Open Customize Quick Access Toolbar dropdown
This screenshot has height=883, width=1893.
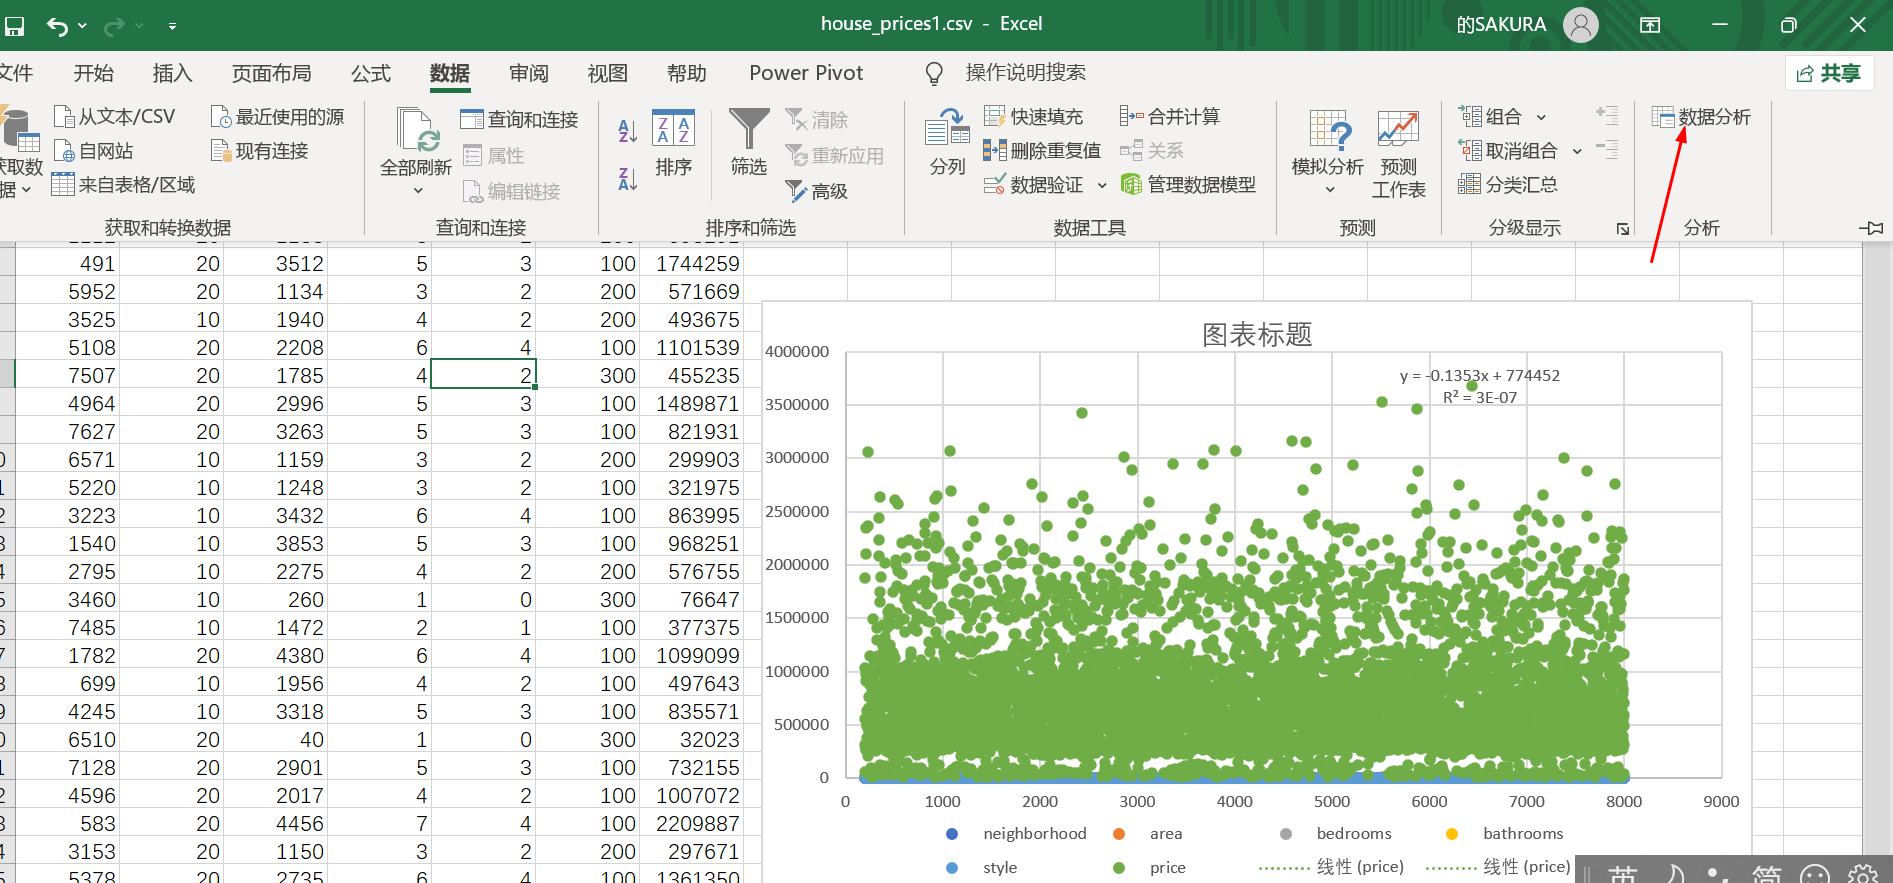pyautogui.click(x=172, y=26)
